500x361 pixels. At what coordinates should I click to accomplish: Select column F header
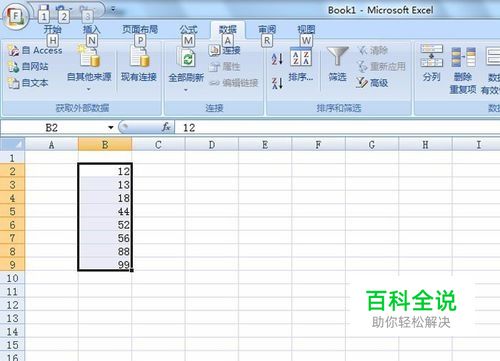(x=318, y=145)
